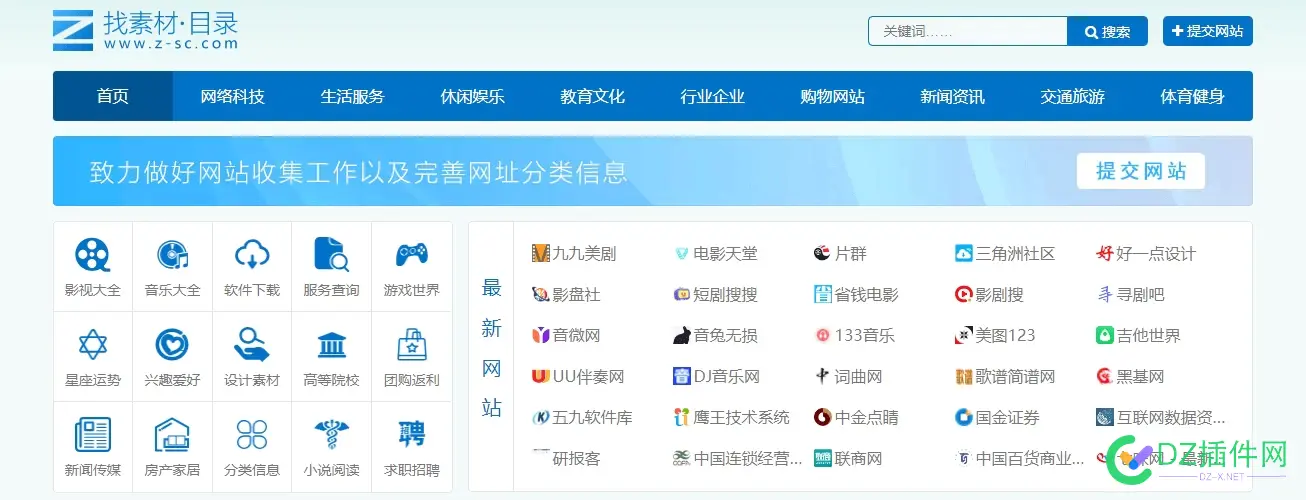Click the DJ音乐网 site favicon
The width and height of the screenshot is (1306, 500).
682,377
